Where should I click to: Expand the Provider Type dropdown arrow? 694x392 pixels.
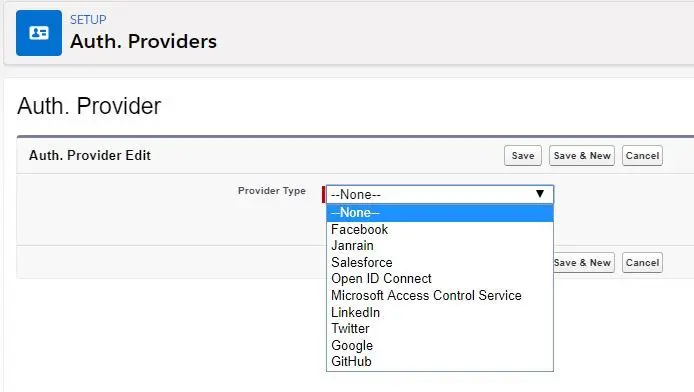pos(540,194)
